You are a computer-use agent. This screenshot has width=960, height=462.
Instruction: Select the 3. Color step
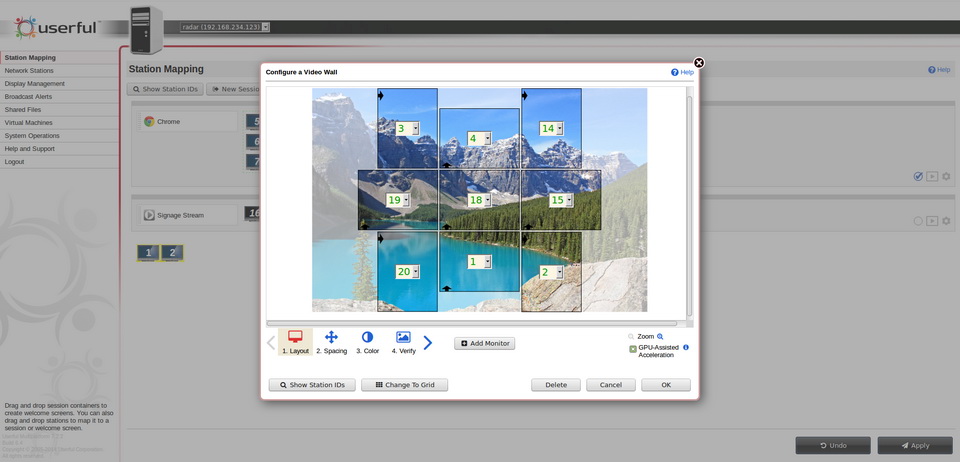pos(367,342)
